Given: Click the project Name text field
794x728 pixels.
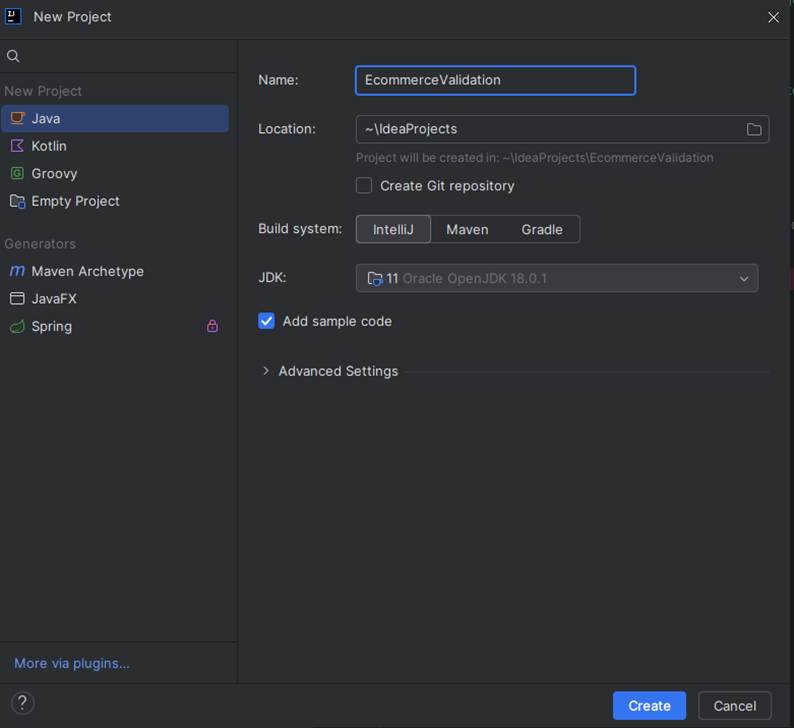Looking at the screenshot, I should click(x=495, y=80).
